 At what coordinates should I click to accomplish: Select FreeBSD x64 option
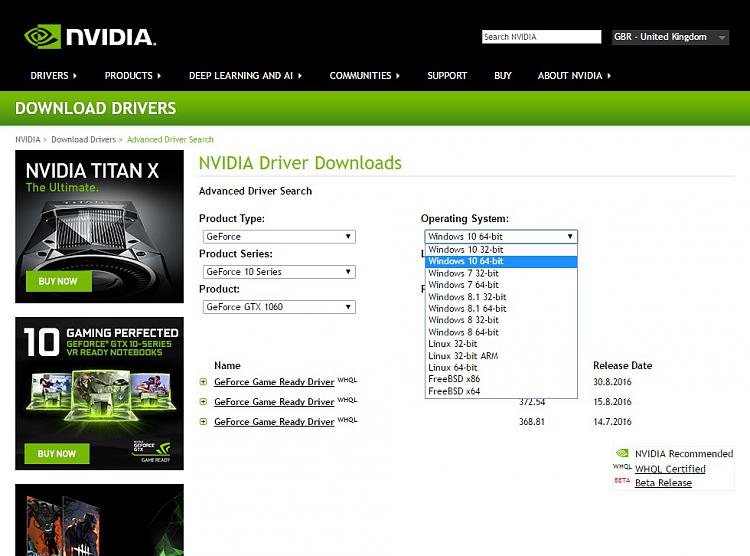pyautogui.click(x=501, y=391)
